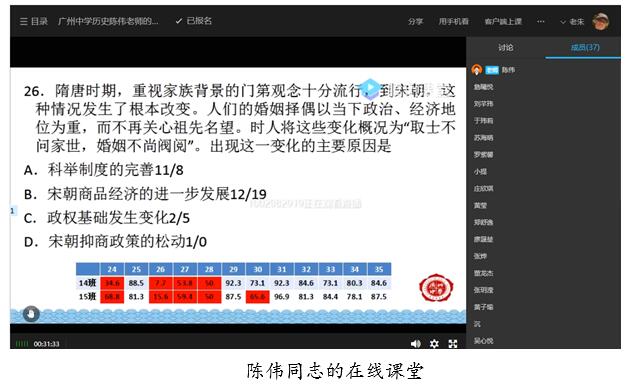Click option D 宋朝抑商政策的松动1/0
Screen dimensions: 626x391
tap(115, 242)
